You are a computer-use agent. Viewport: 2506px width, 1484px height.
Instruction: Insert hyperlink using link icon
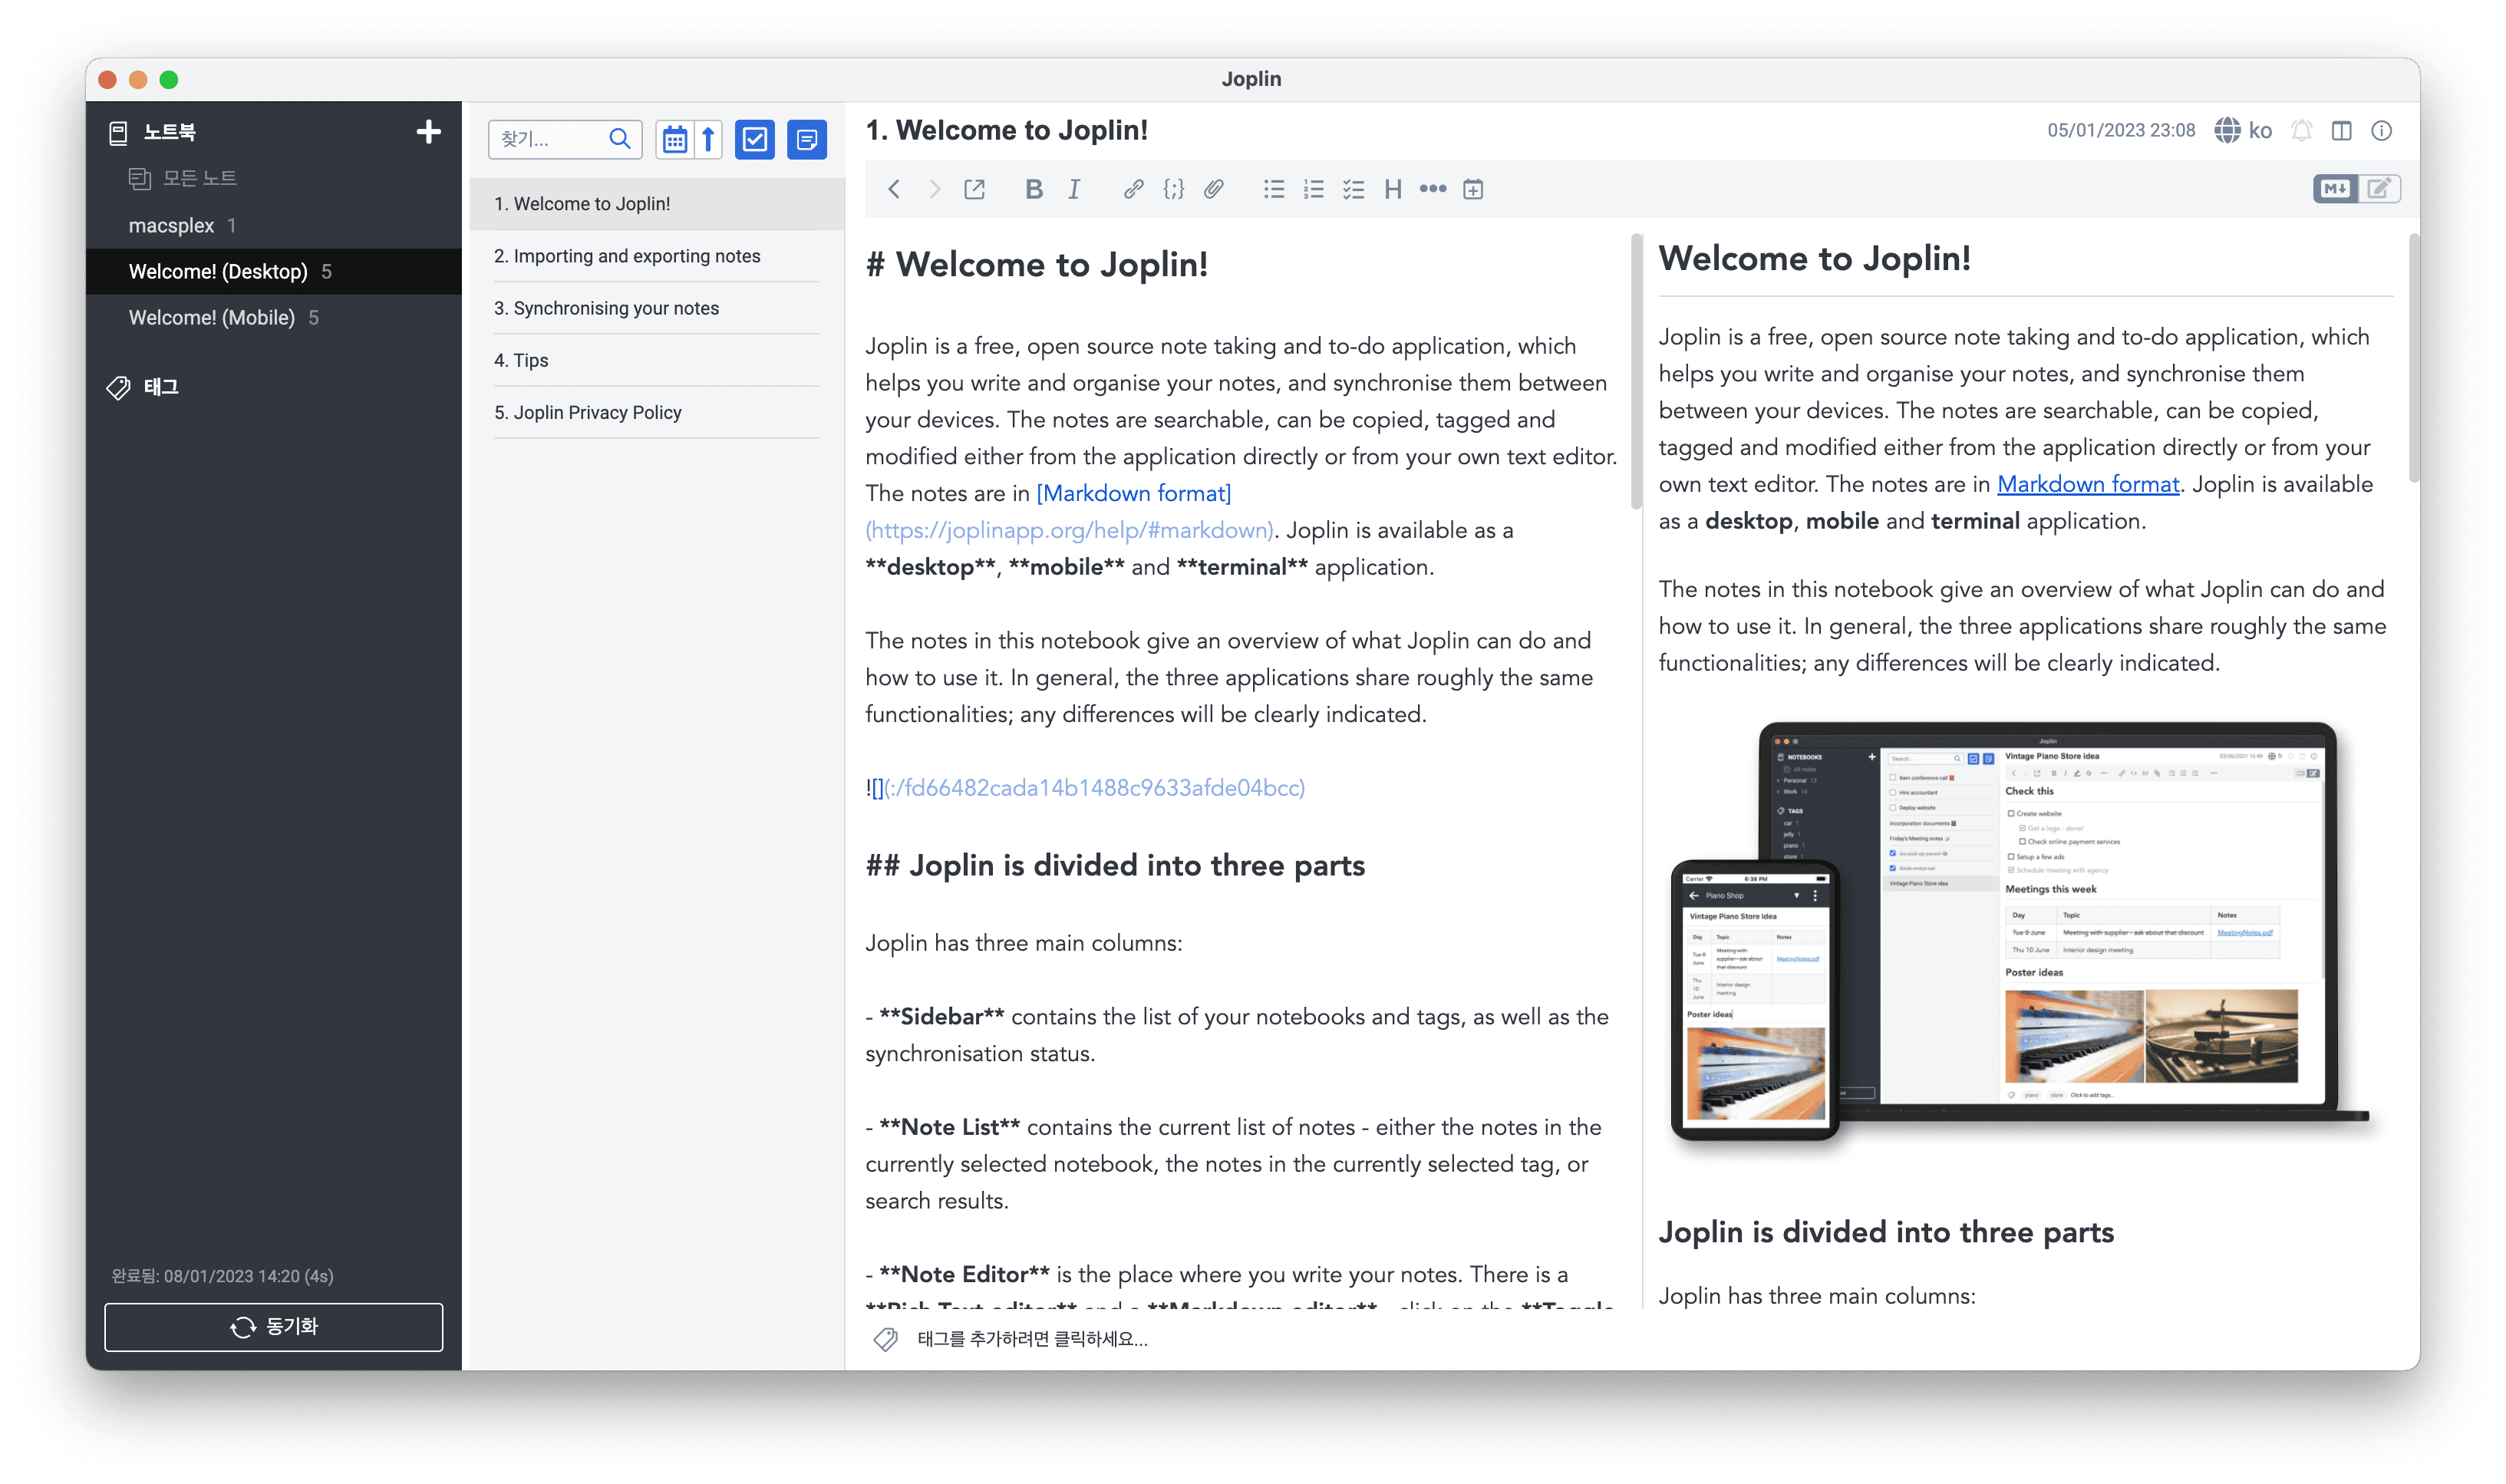[1133, 189]
